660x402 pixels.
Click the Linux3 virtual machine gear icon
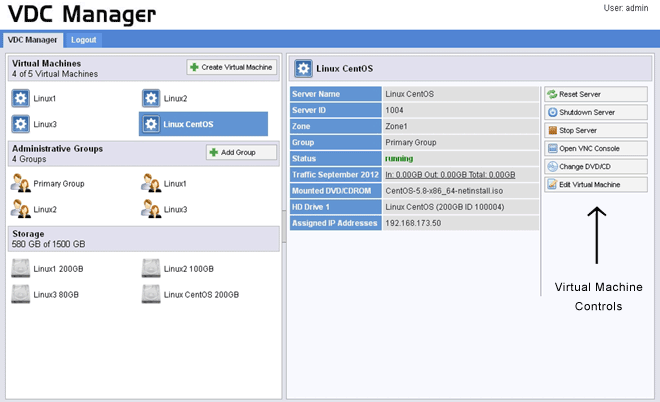[21, 124]
